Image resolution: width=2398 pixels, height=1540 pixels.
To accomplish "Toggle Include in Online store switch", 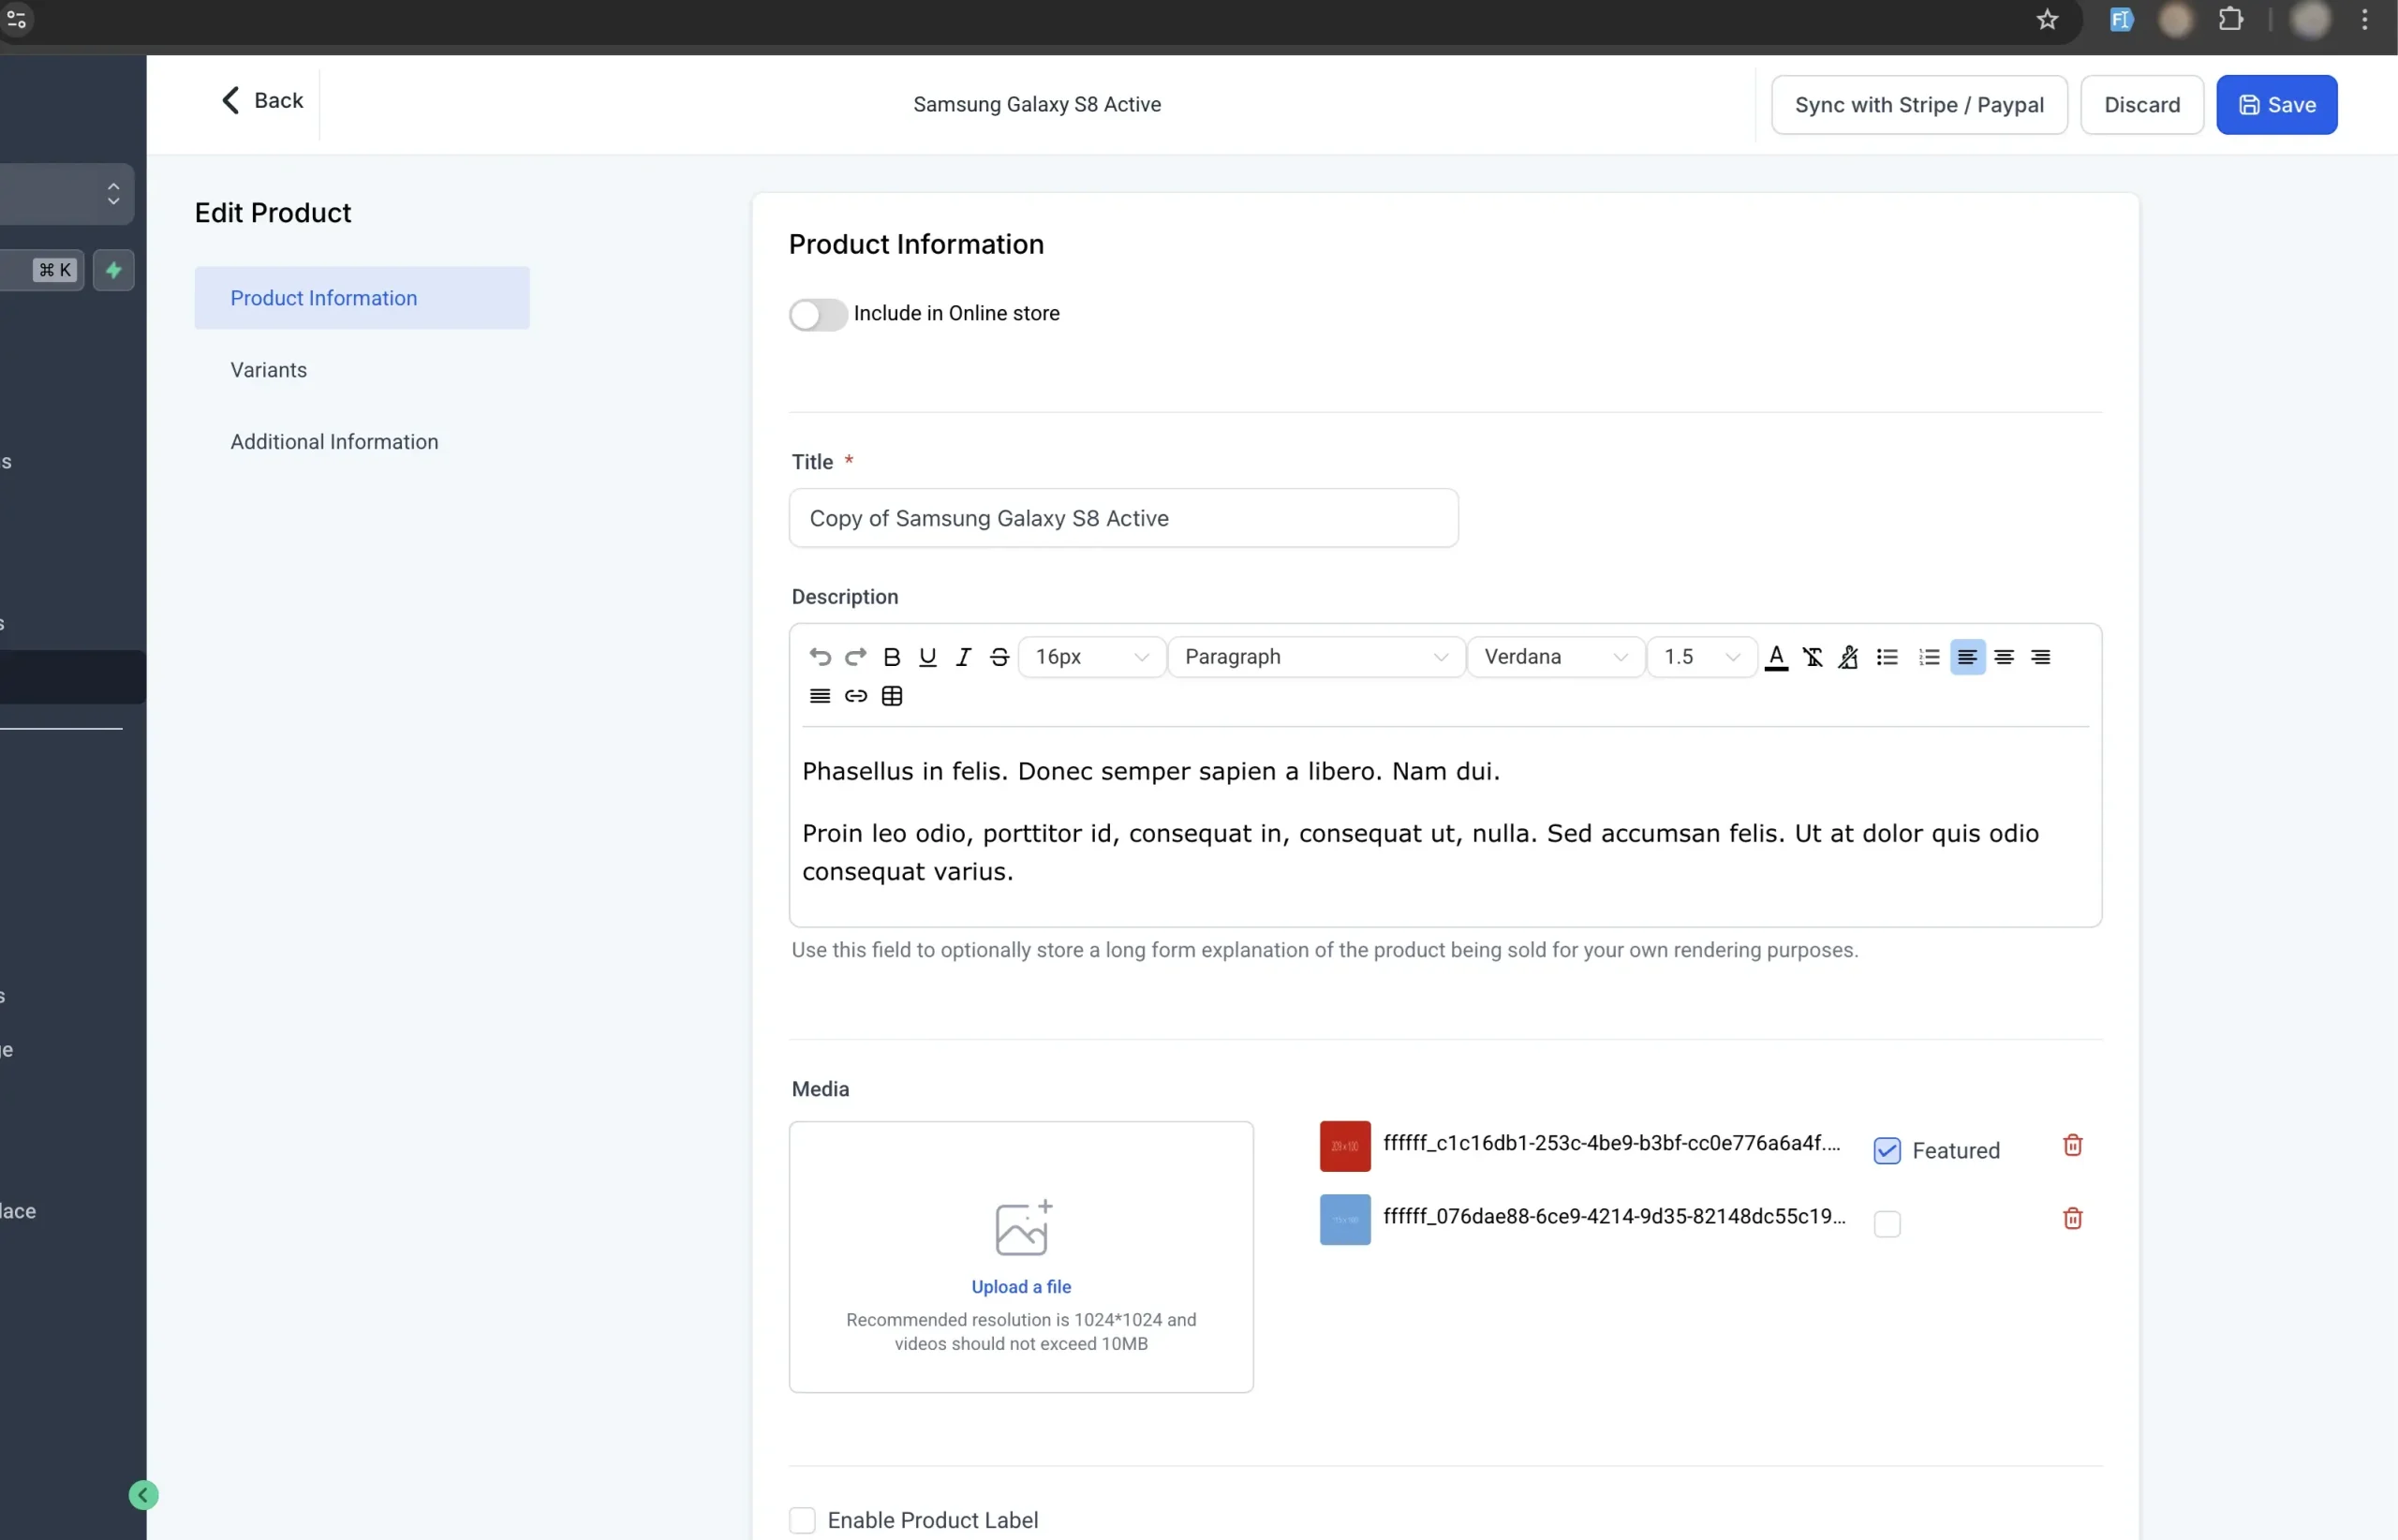I will click(817, 314).
